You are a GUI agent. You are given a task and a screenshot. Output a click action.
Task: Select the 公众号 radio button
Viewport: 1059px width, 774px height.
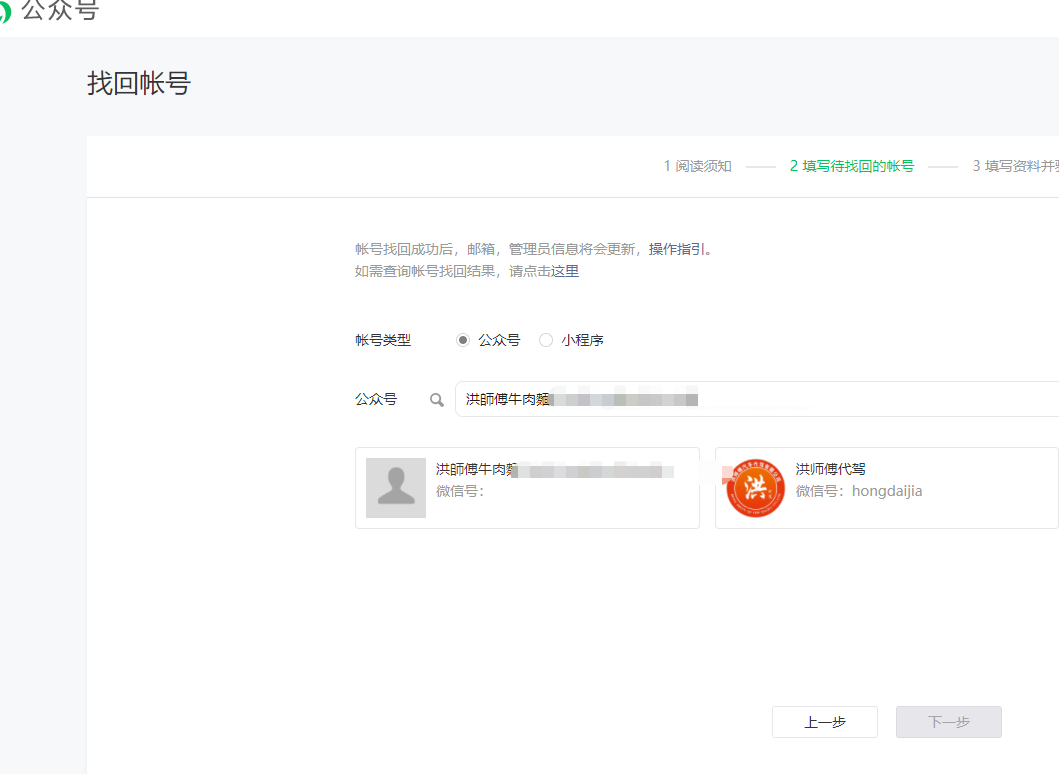(463, 340)
